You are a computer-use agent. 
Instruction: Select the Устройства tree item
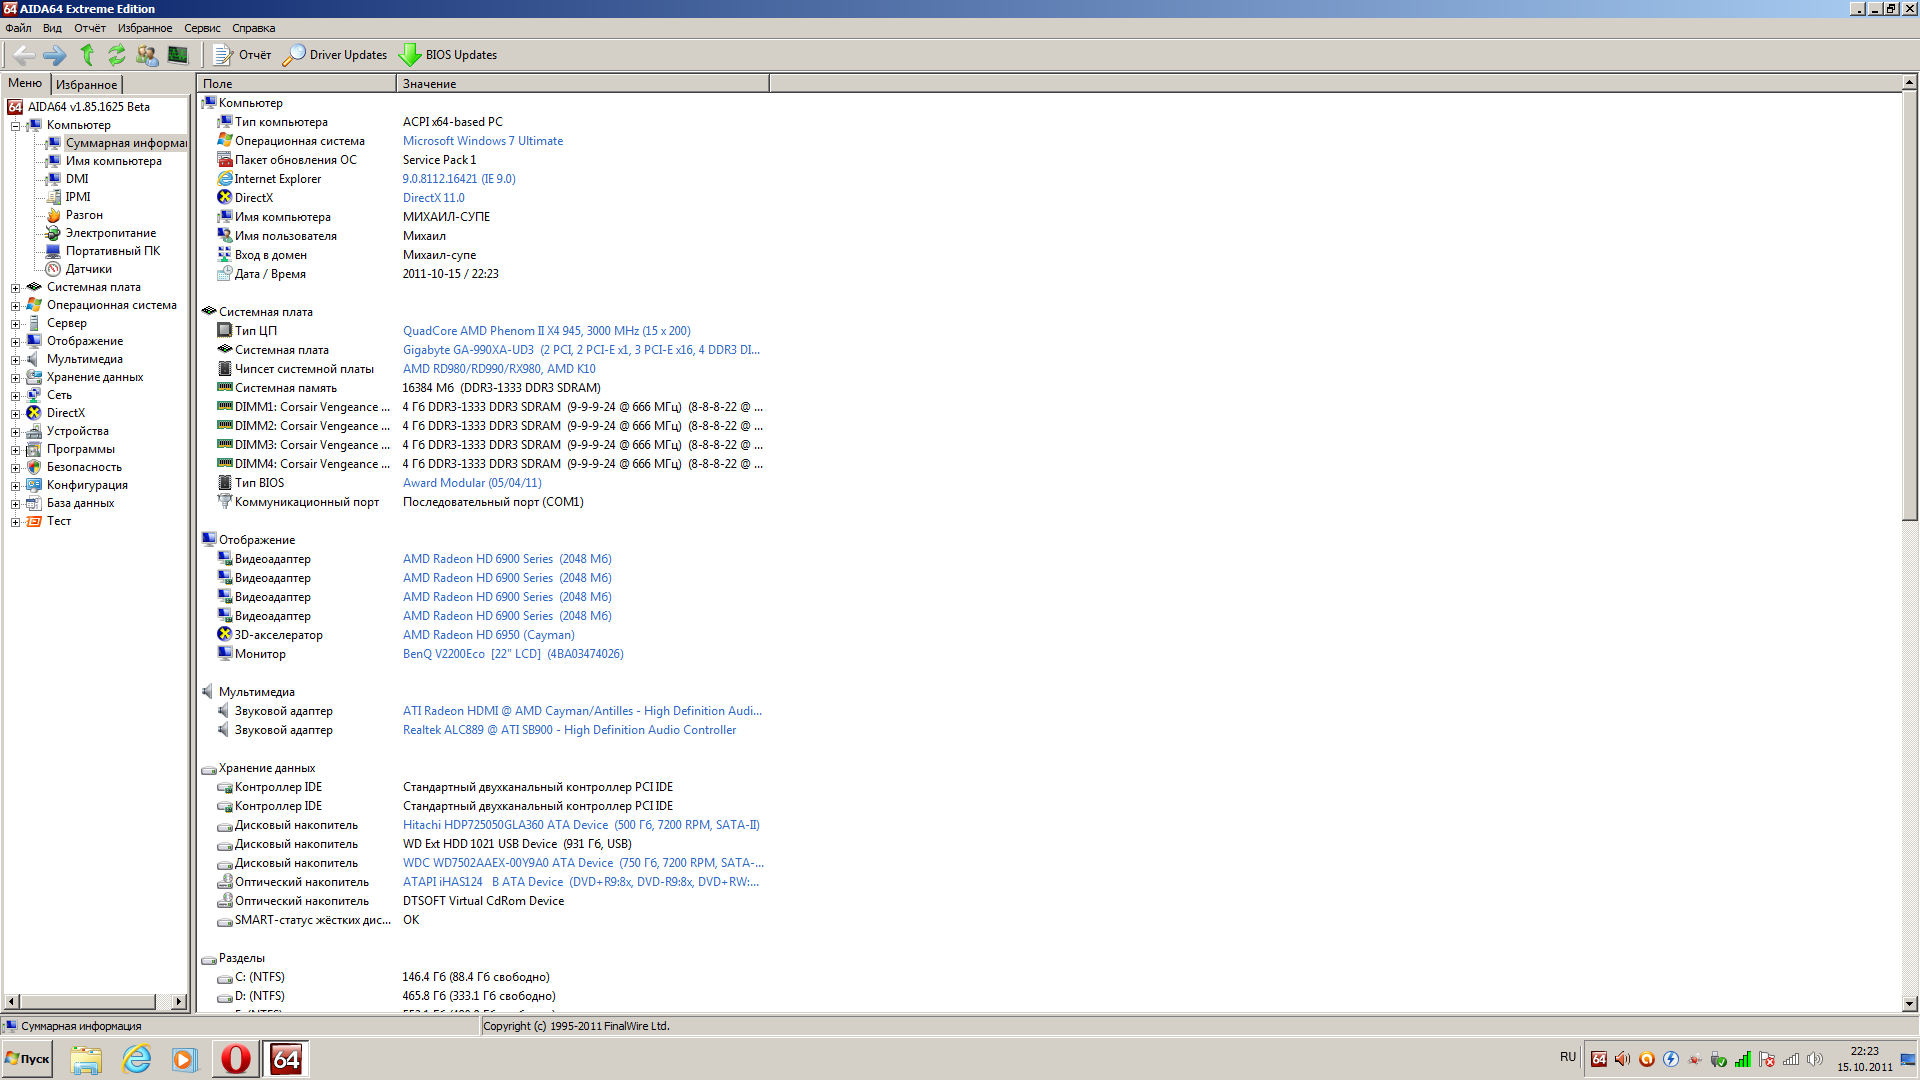point(78,431)
